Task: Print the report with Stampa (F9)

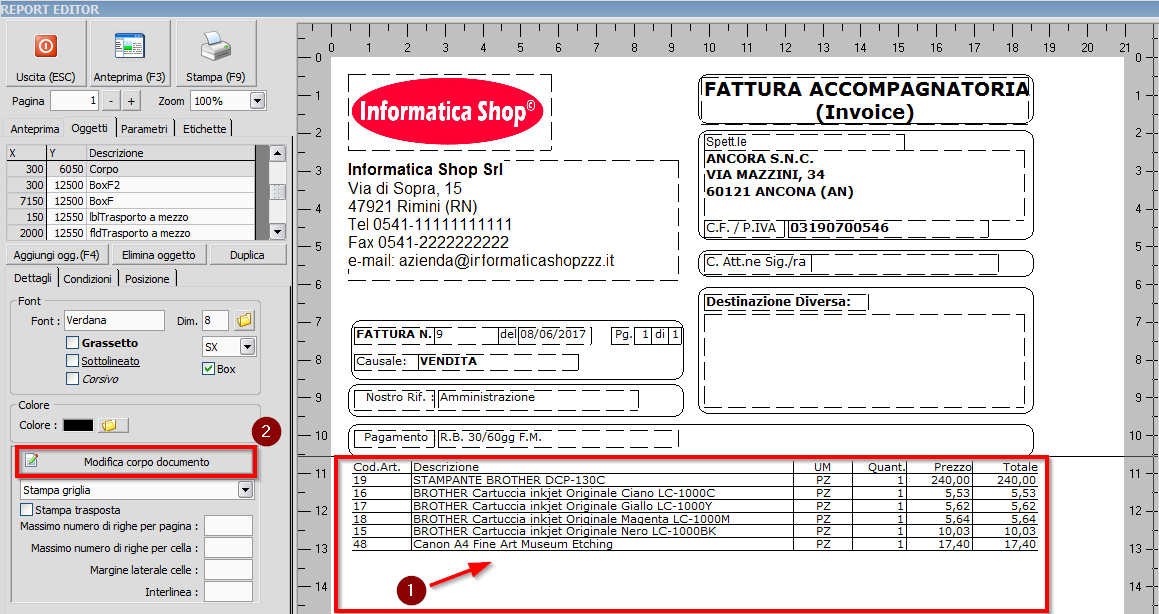Action: click(216, 54)
